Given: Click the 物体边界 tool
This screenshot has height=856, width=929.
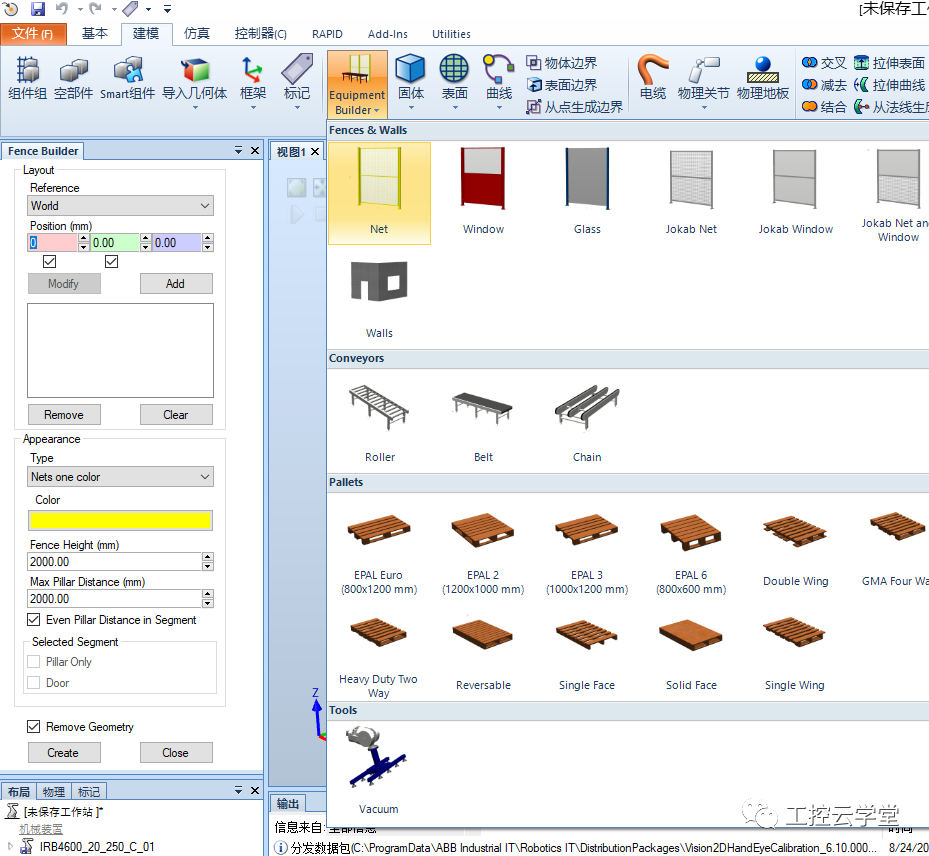Looking at the screenshot, I should (562, 63).
